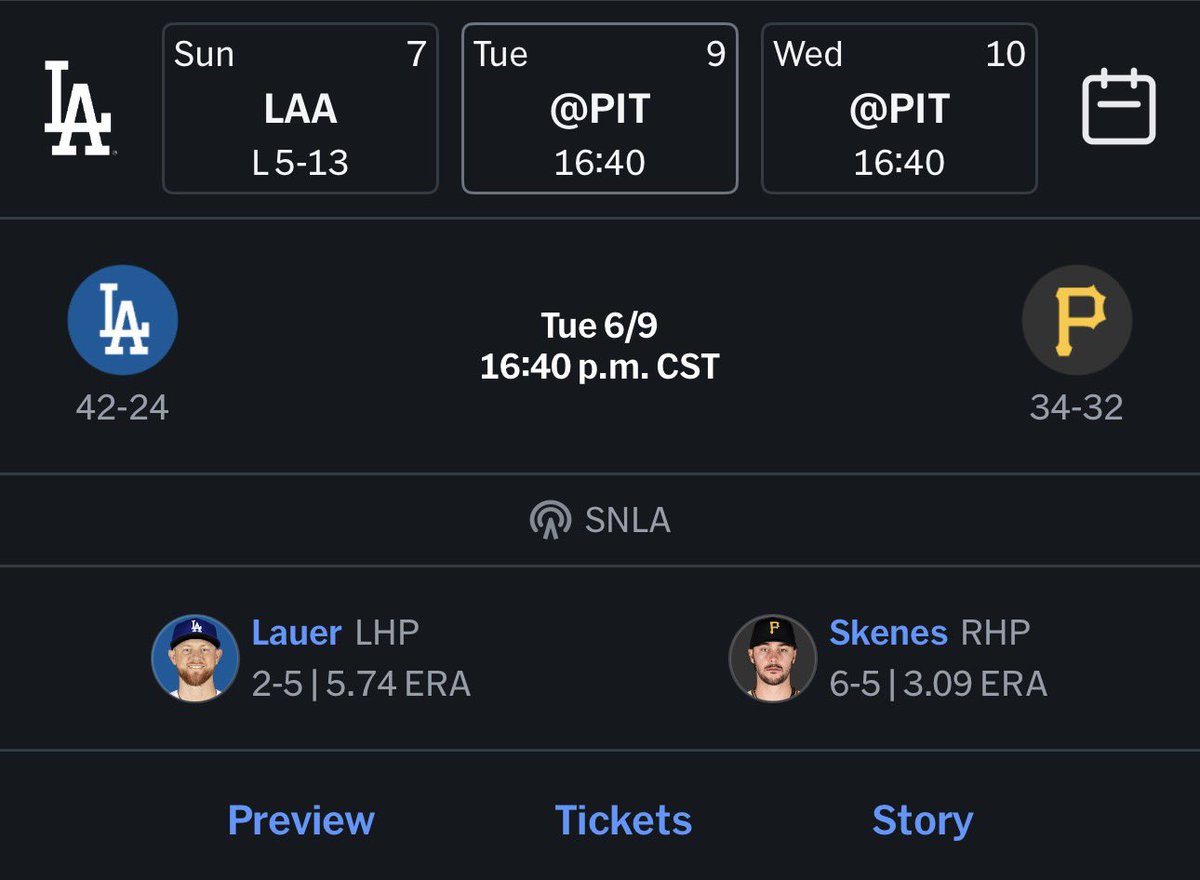Select the Wed 10 @PIT game card
The width and height of the screenshot is (1200, 880).
[x=899, y=108]
